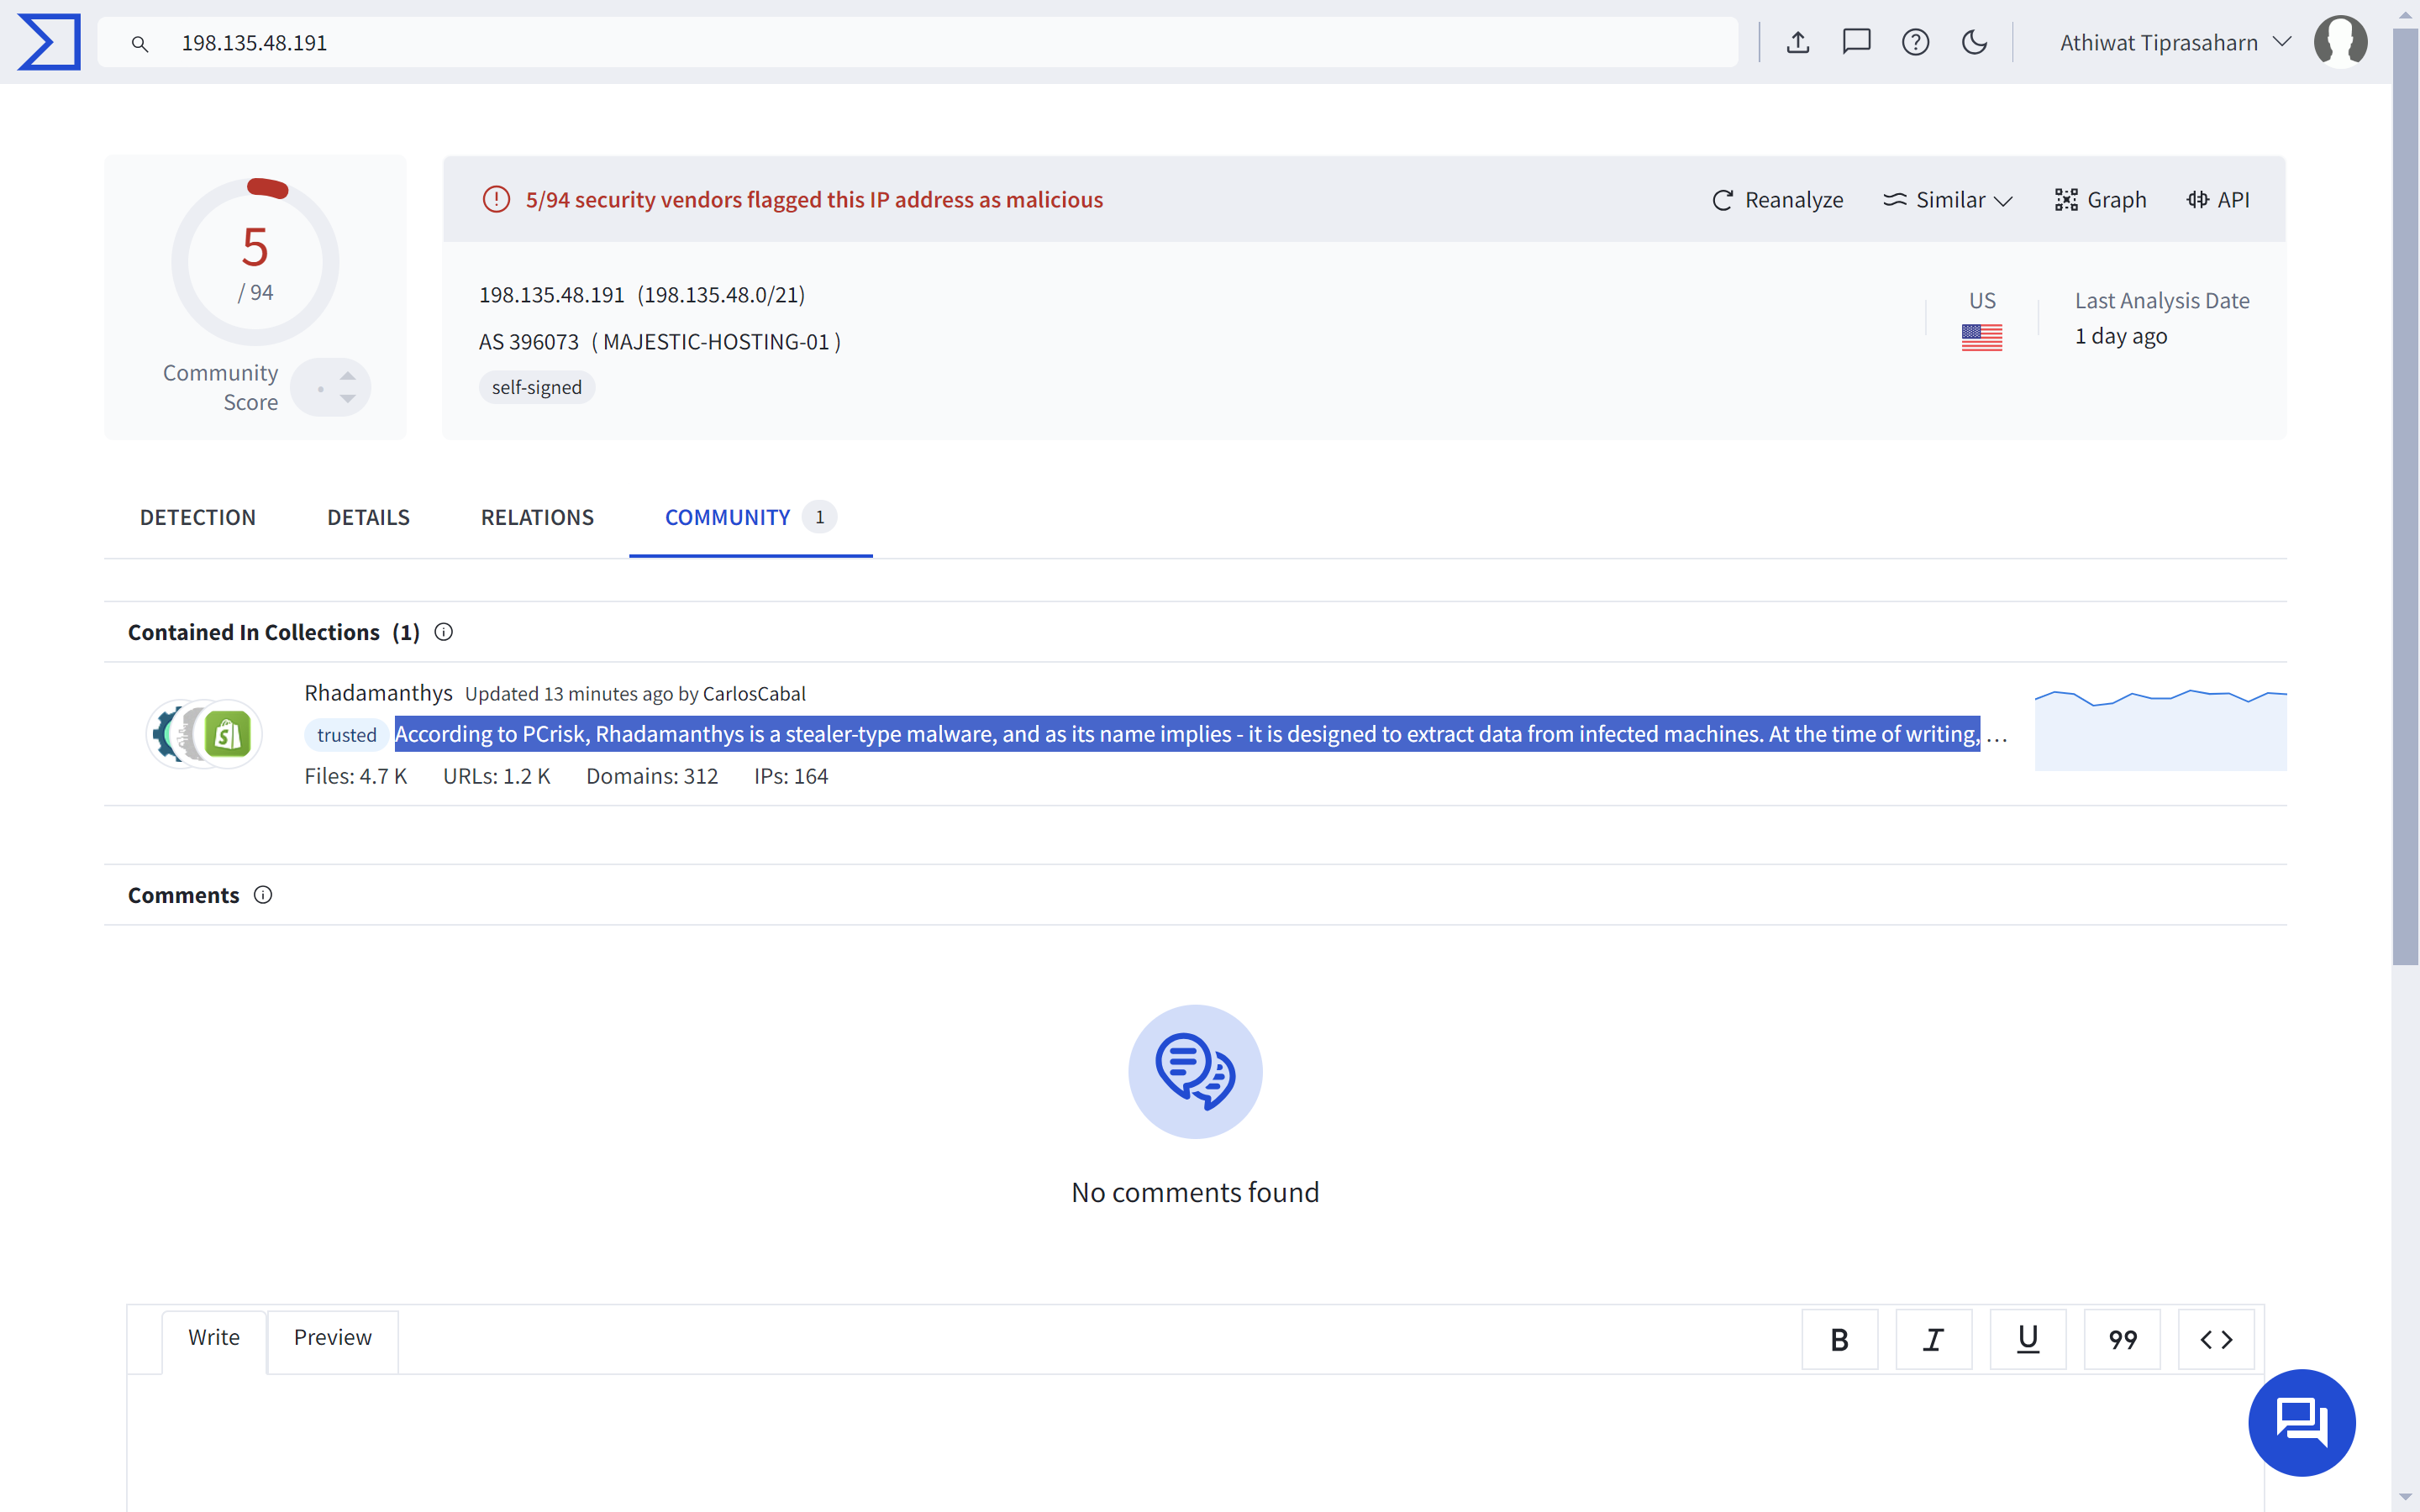The height and width of the screenshot is (1512, 2420).
Task: Toggle dark mode moon icon
Action: [x=1974, y=42]
